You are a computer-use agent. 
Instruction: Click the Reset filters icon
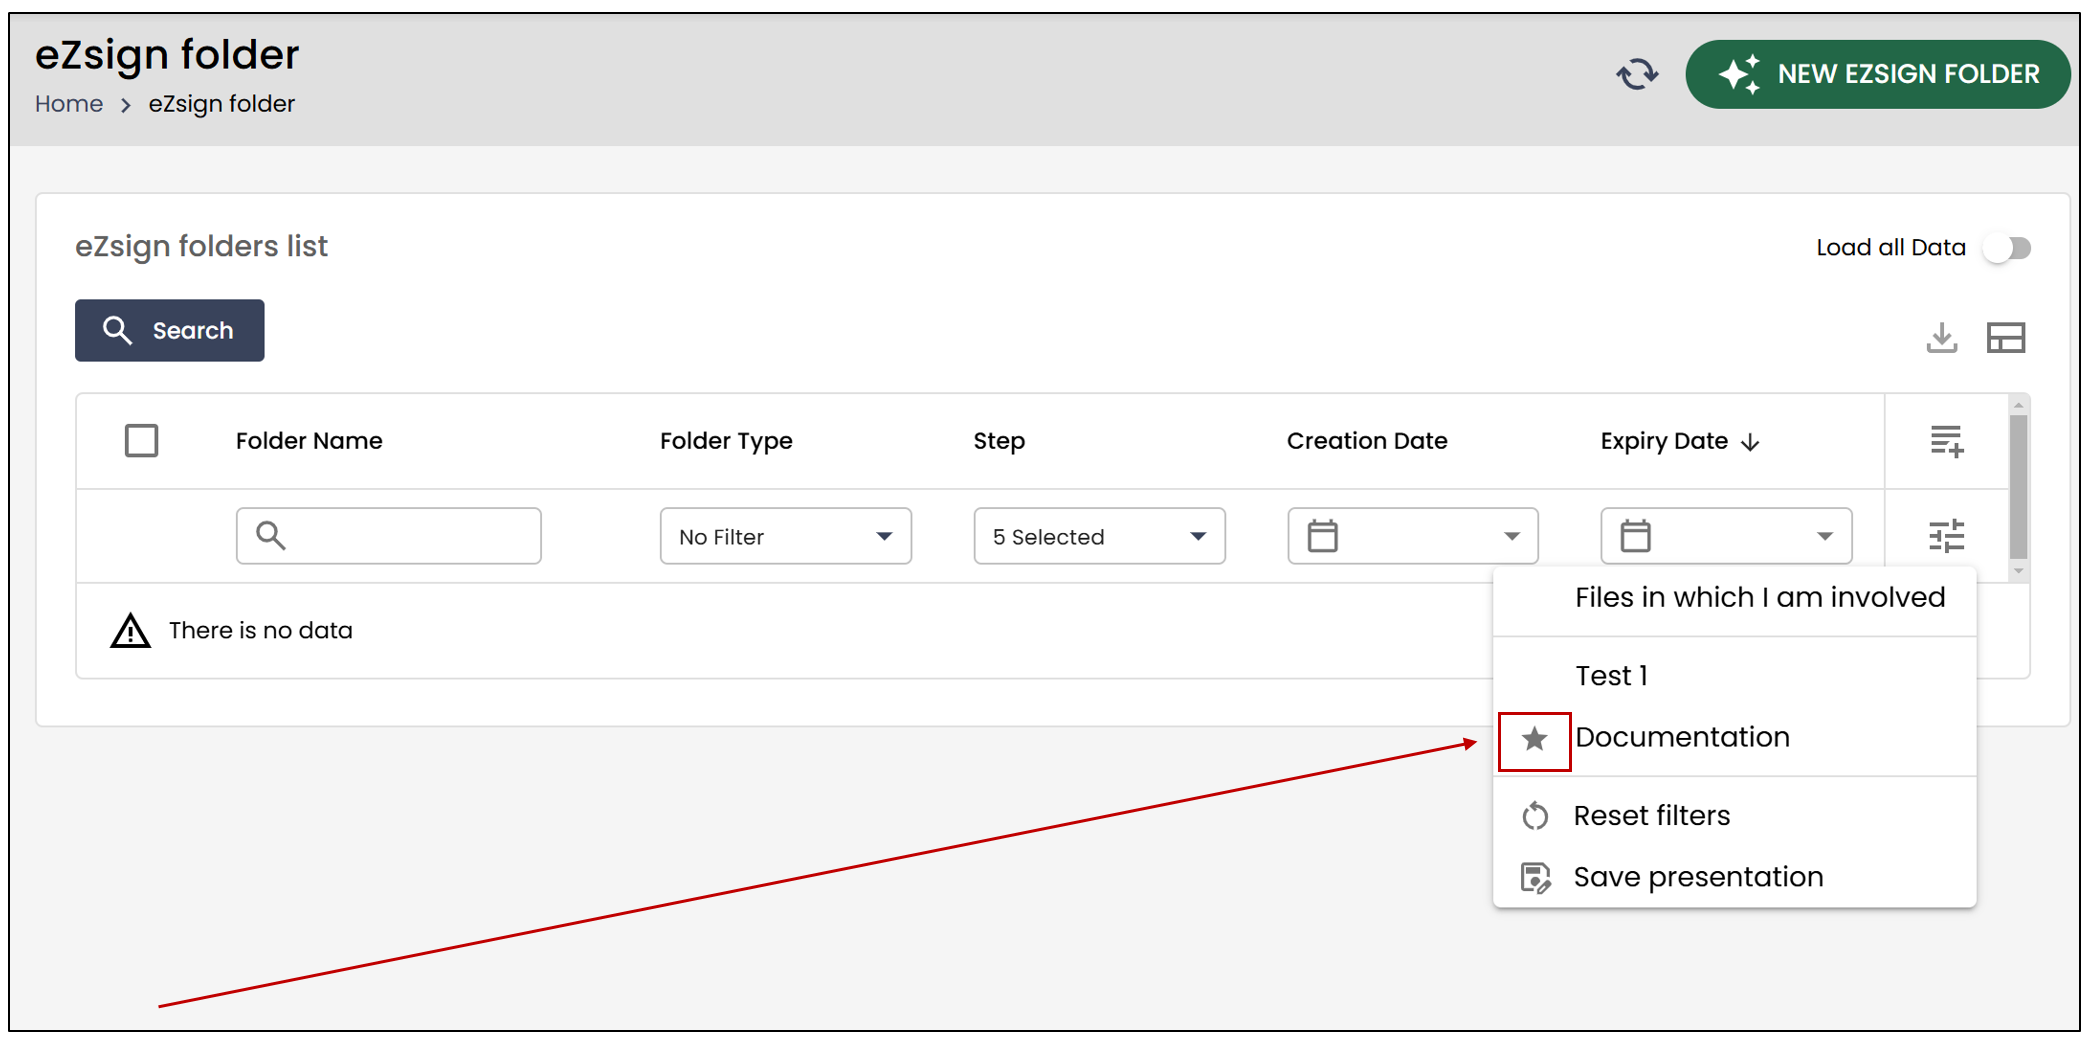point(1535,816)
